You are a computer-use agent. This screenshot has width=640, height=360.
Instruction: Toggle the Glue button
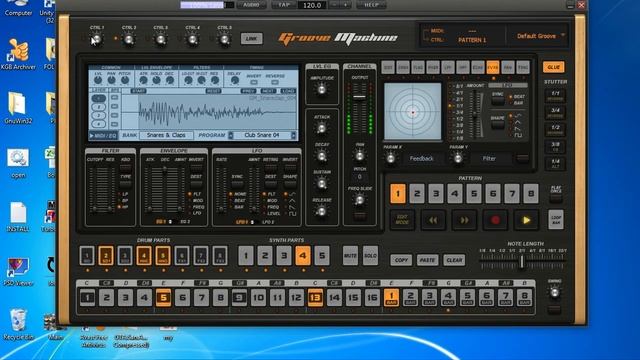click(553, 67)
